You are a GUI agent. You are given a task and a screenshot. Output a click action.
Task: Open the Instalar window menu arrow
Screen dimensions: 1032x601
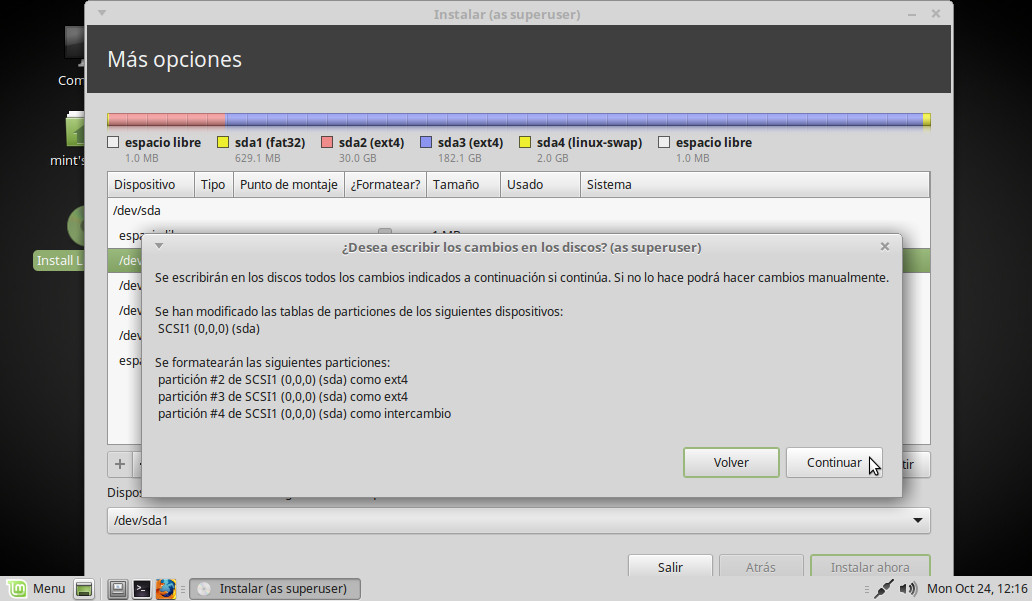pos(102,14)
